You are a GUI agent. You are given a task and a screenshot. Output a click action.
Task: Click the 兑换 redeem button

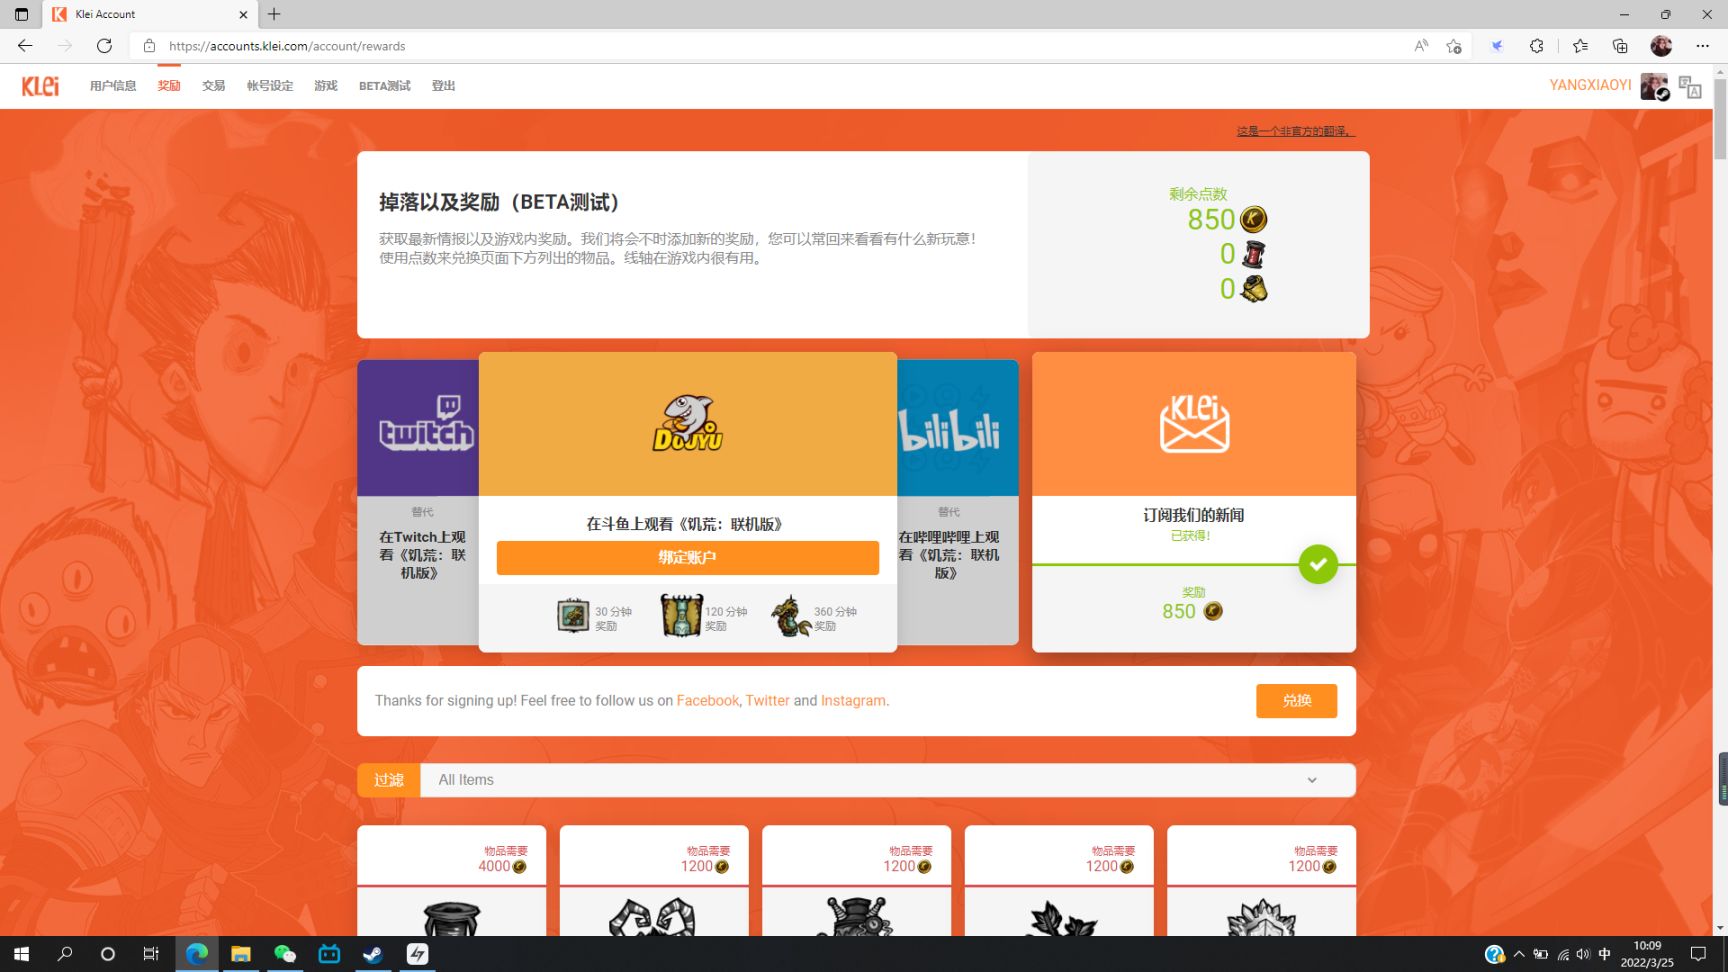[x=1297, y=701]
